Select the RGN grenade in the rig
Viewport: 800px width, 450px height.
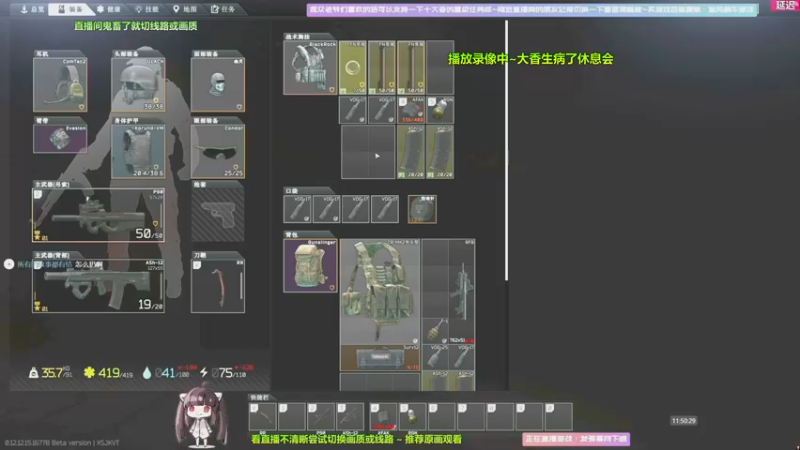pyautogui.click(x=440, y=110)
